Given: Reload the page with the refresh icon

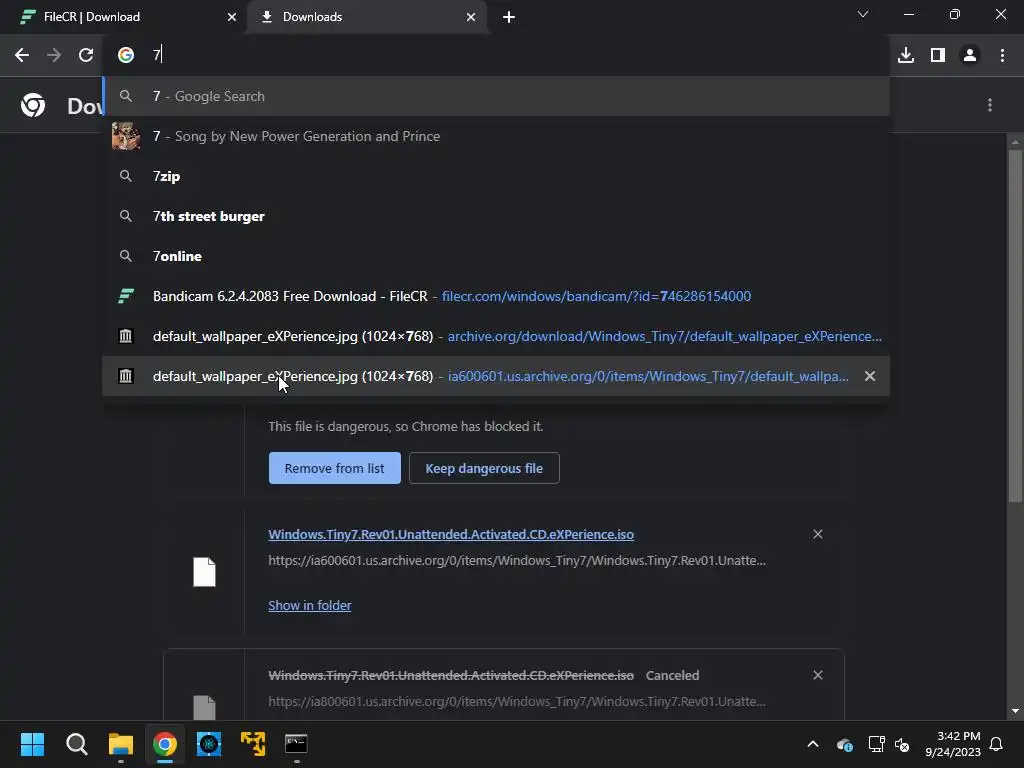Looking at the screenshot, I should [86, 55].
